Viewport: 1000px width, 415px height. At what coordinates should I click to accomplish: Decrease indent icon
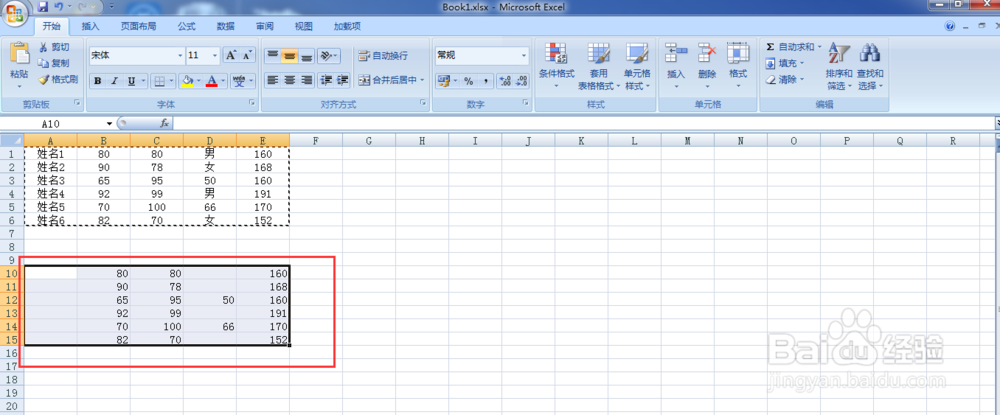coord(326,80)
